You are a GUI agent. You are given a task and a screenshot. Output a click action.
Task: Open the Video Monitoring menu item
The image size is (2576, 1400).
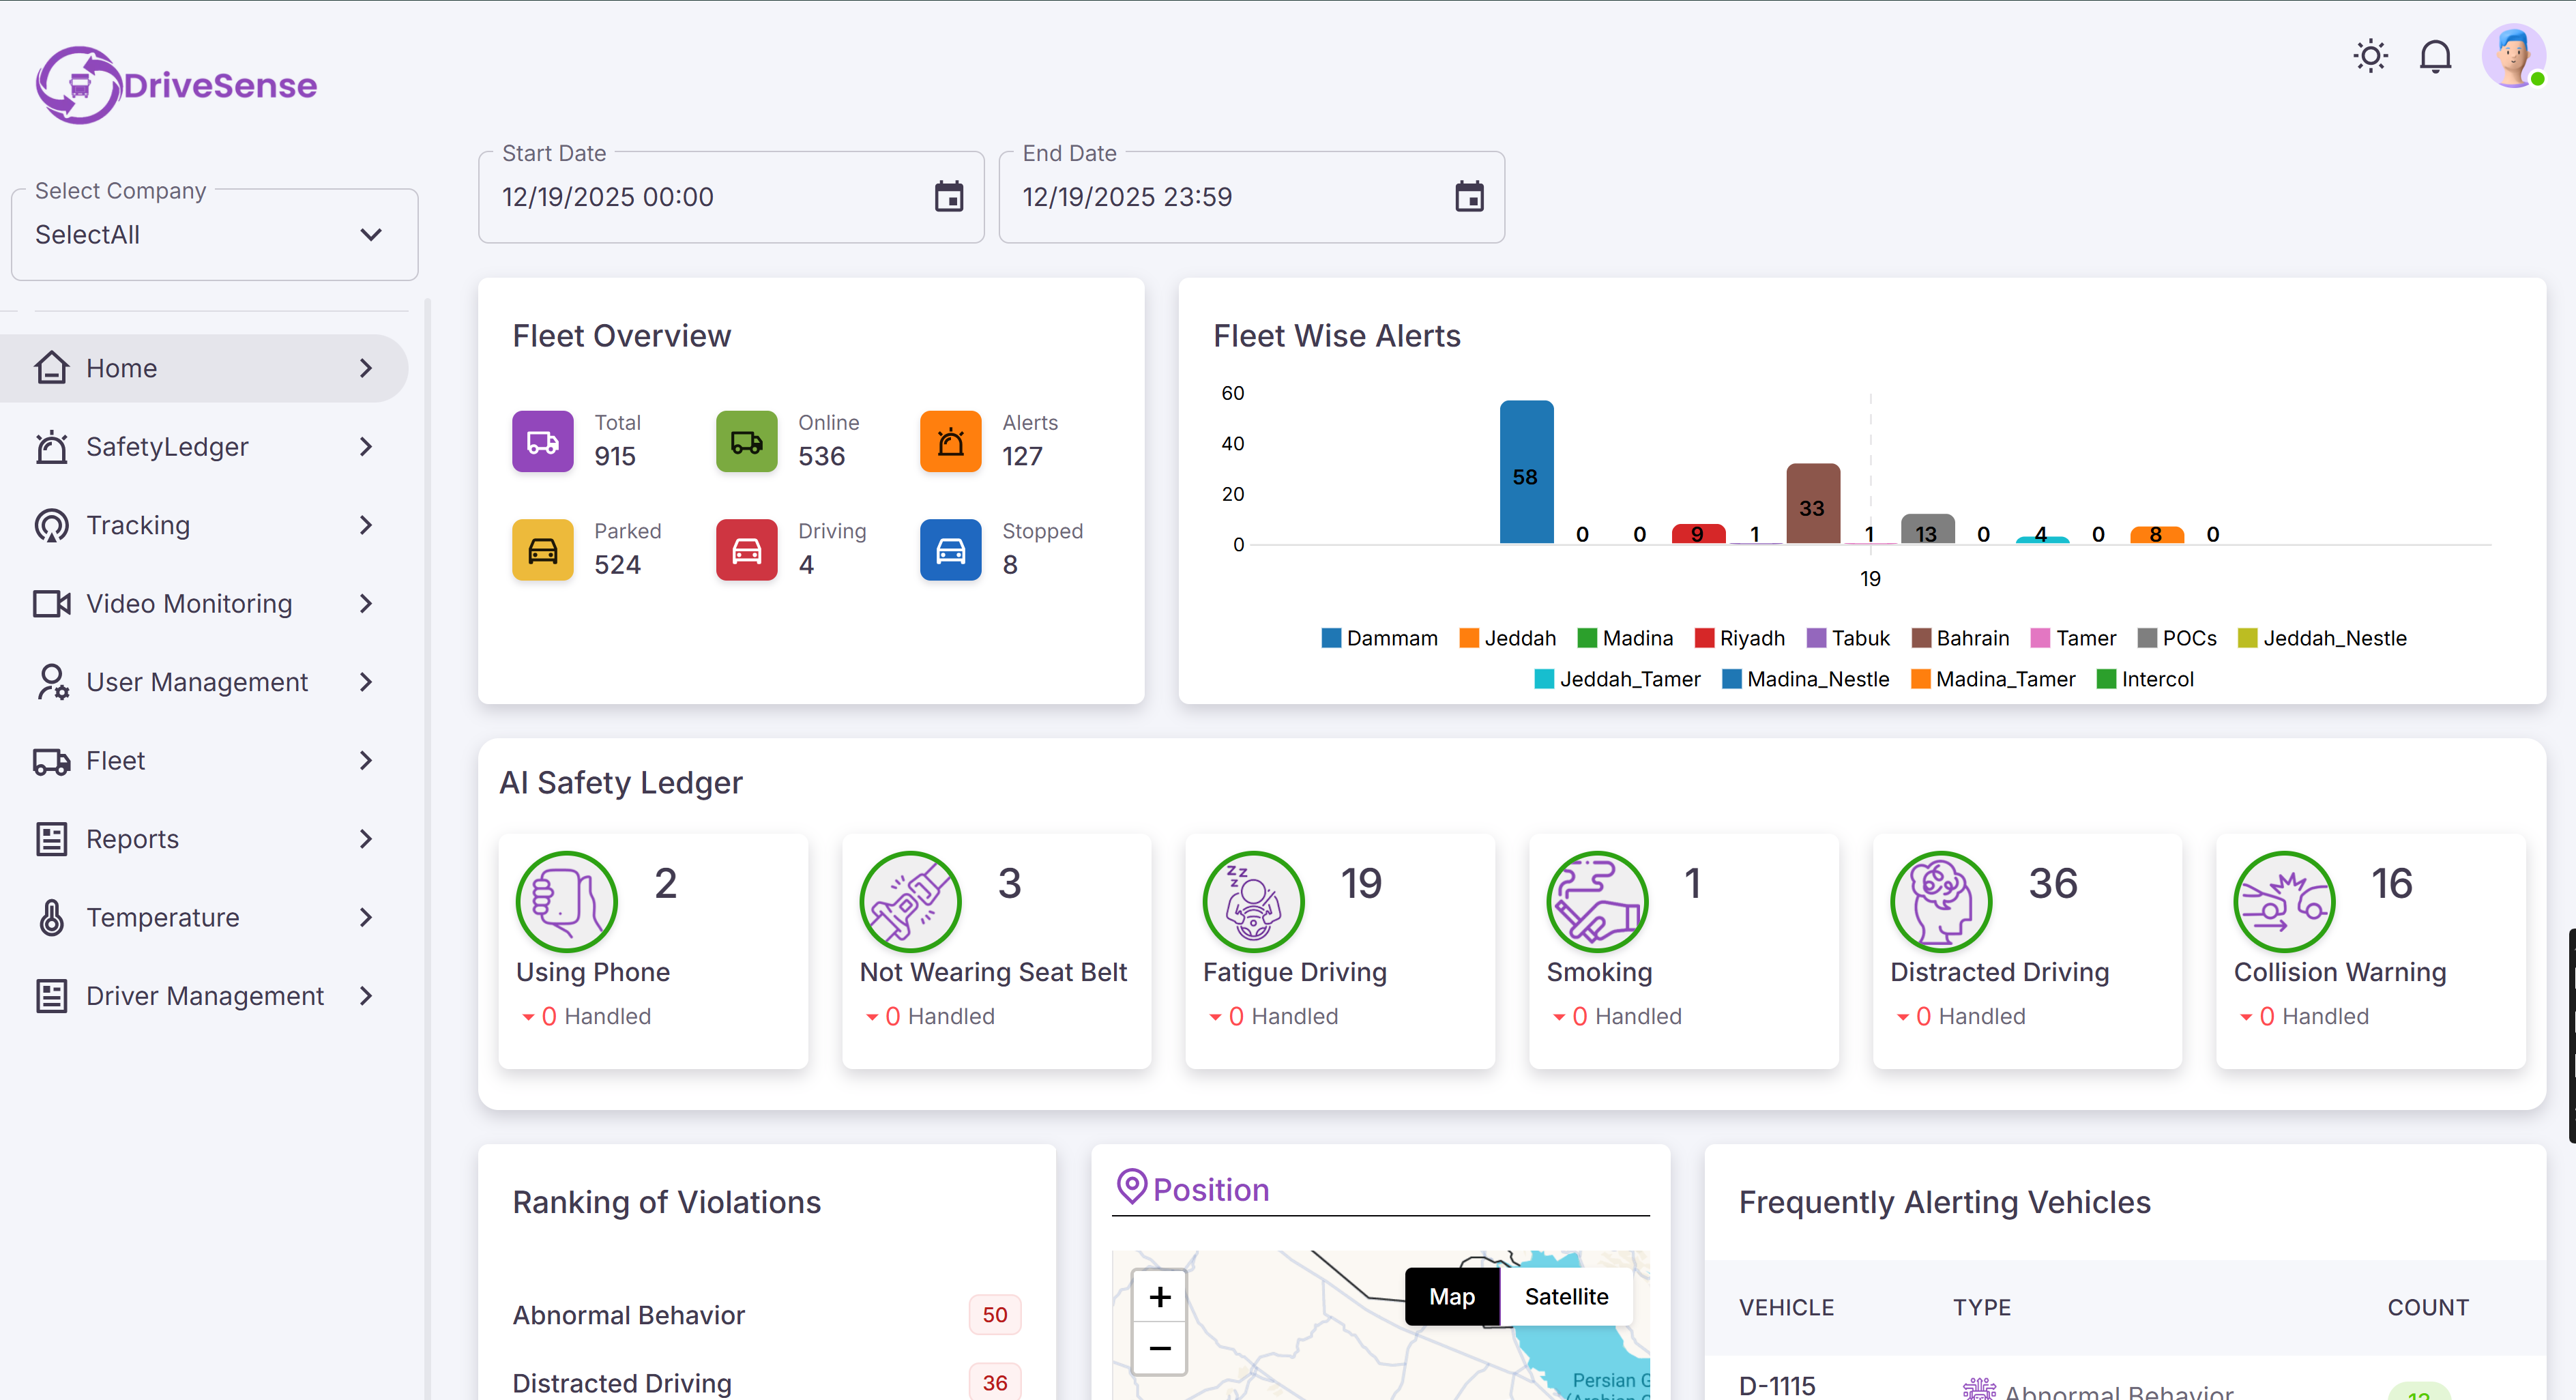pyautogui.click(x=189, y=604)
